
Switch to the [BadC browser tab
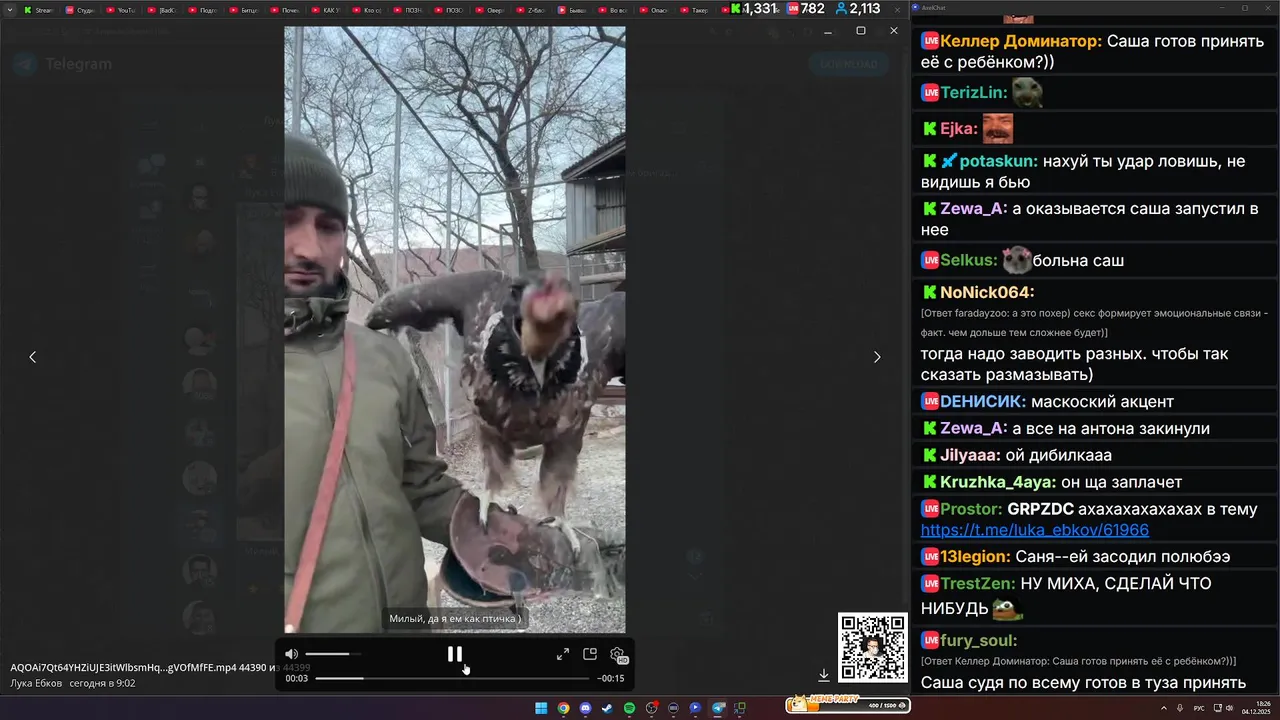(161, 10)
